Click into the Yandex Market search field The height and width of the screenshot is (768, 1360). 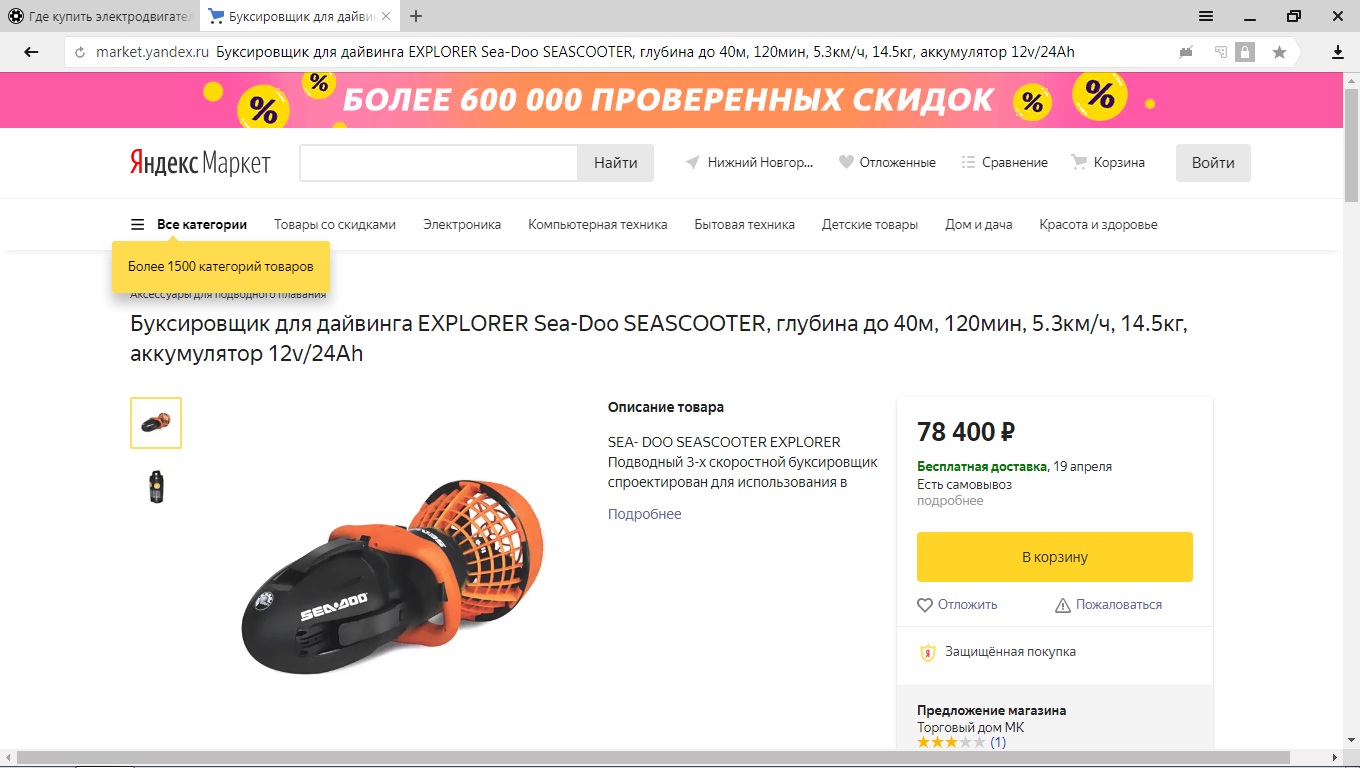pyautogui.click(x=439, y=163)
